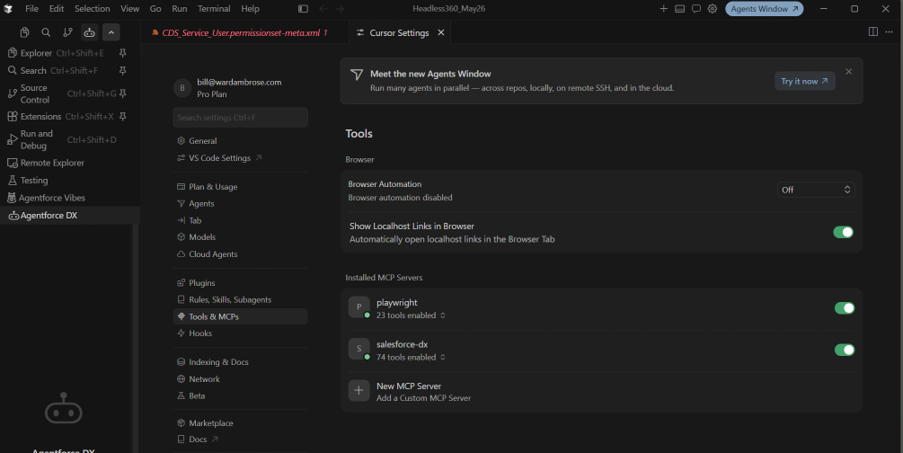The image size is (903, 453).
Task: Expand salesforce-dx 74 tools enabled list
Action: [x=411, y=357]
